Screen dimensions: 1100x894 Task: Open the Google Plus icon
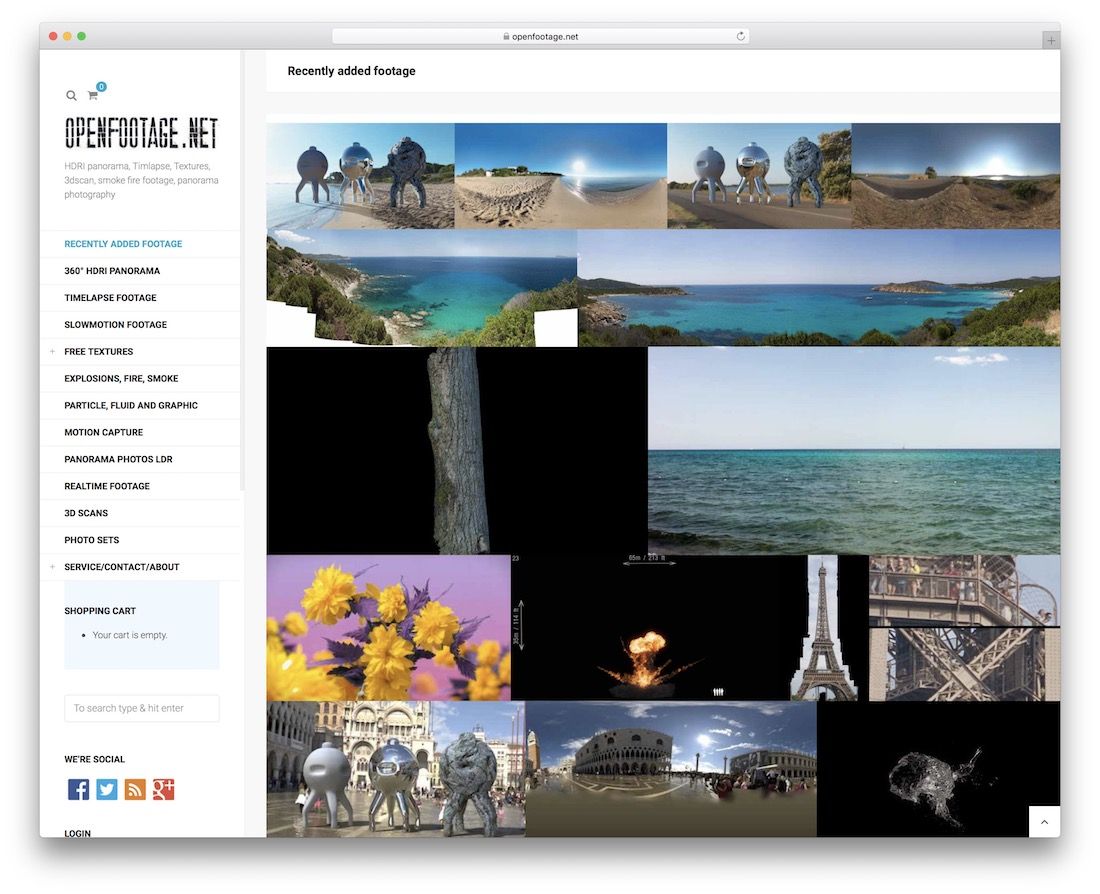point(163,789)
